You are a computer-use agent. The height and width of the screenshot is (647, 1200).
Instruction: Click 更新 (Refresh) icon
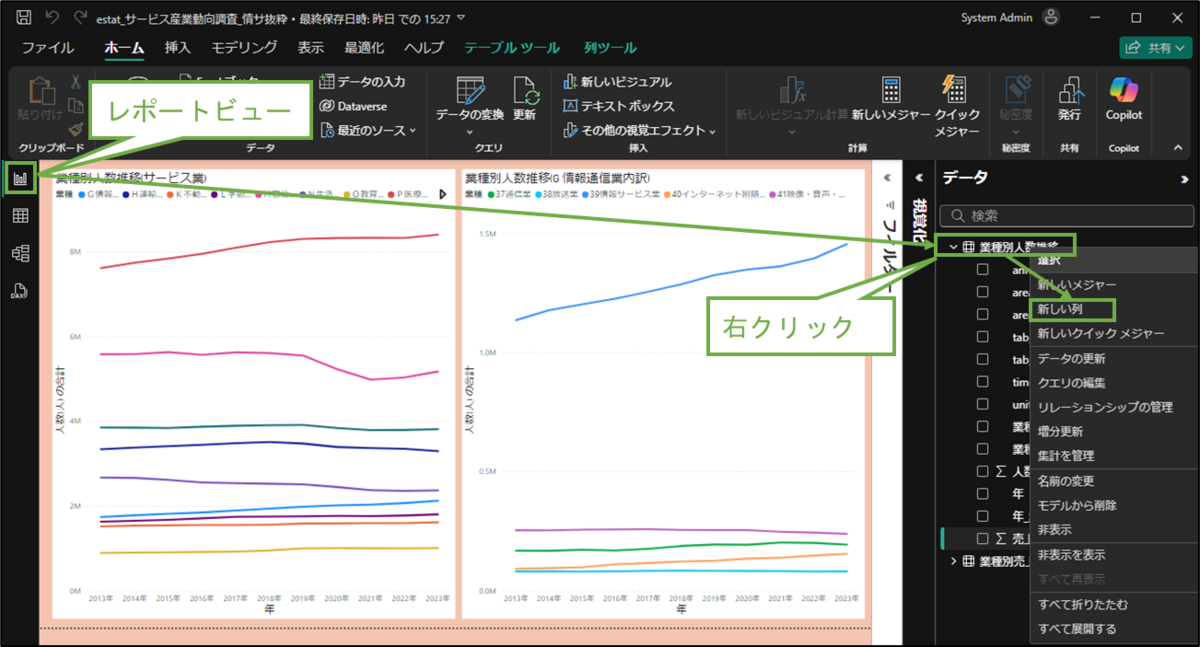[525, 91]
